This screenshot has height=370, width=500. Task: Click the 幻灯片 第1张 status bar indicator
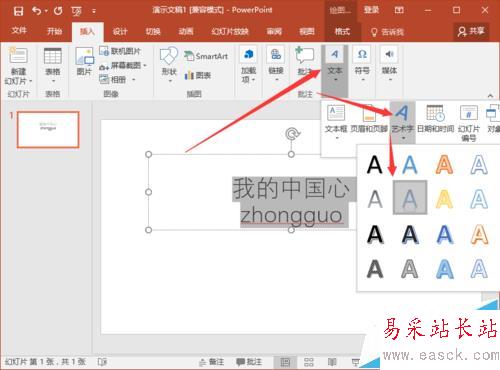46,362
